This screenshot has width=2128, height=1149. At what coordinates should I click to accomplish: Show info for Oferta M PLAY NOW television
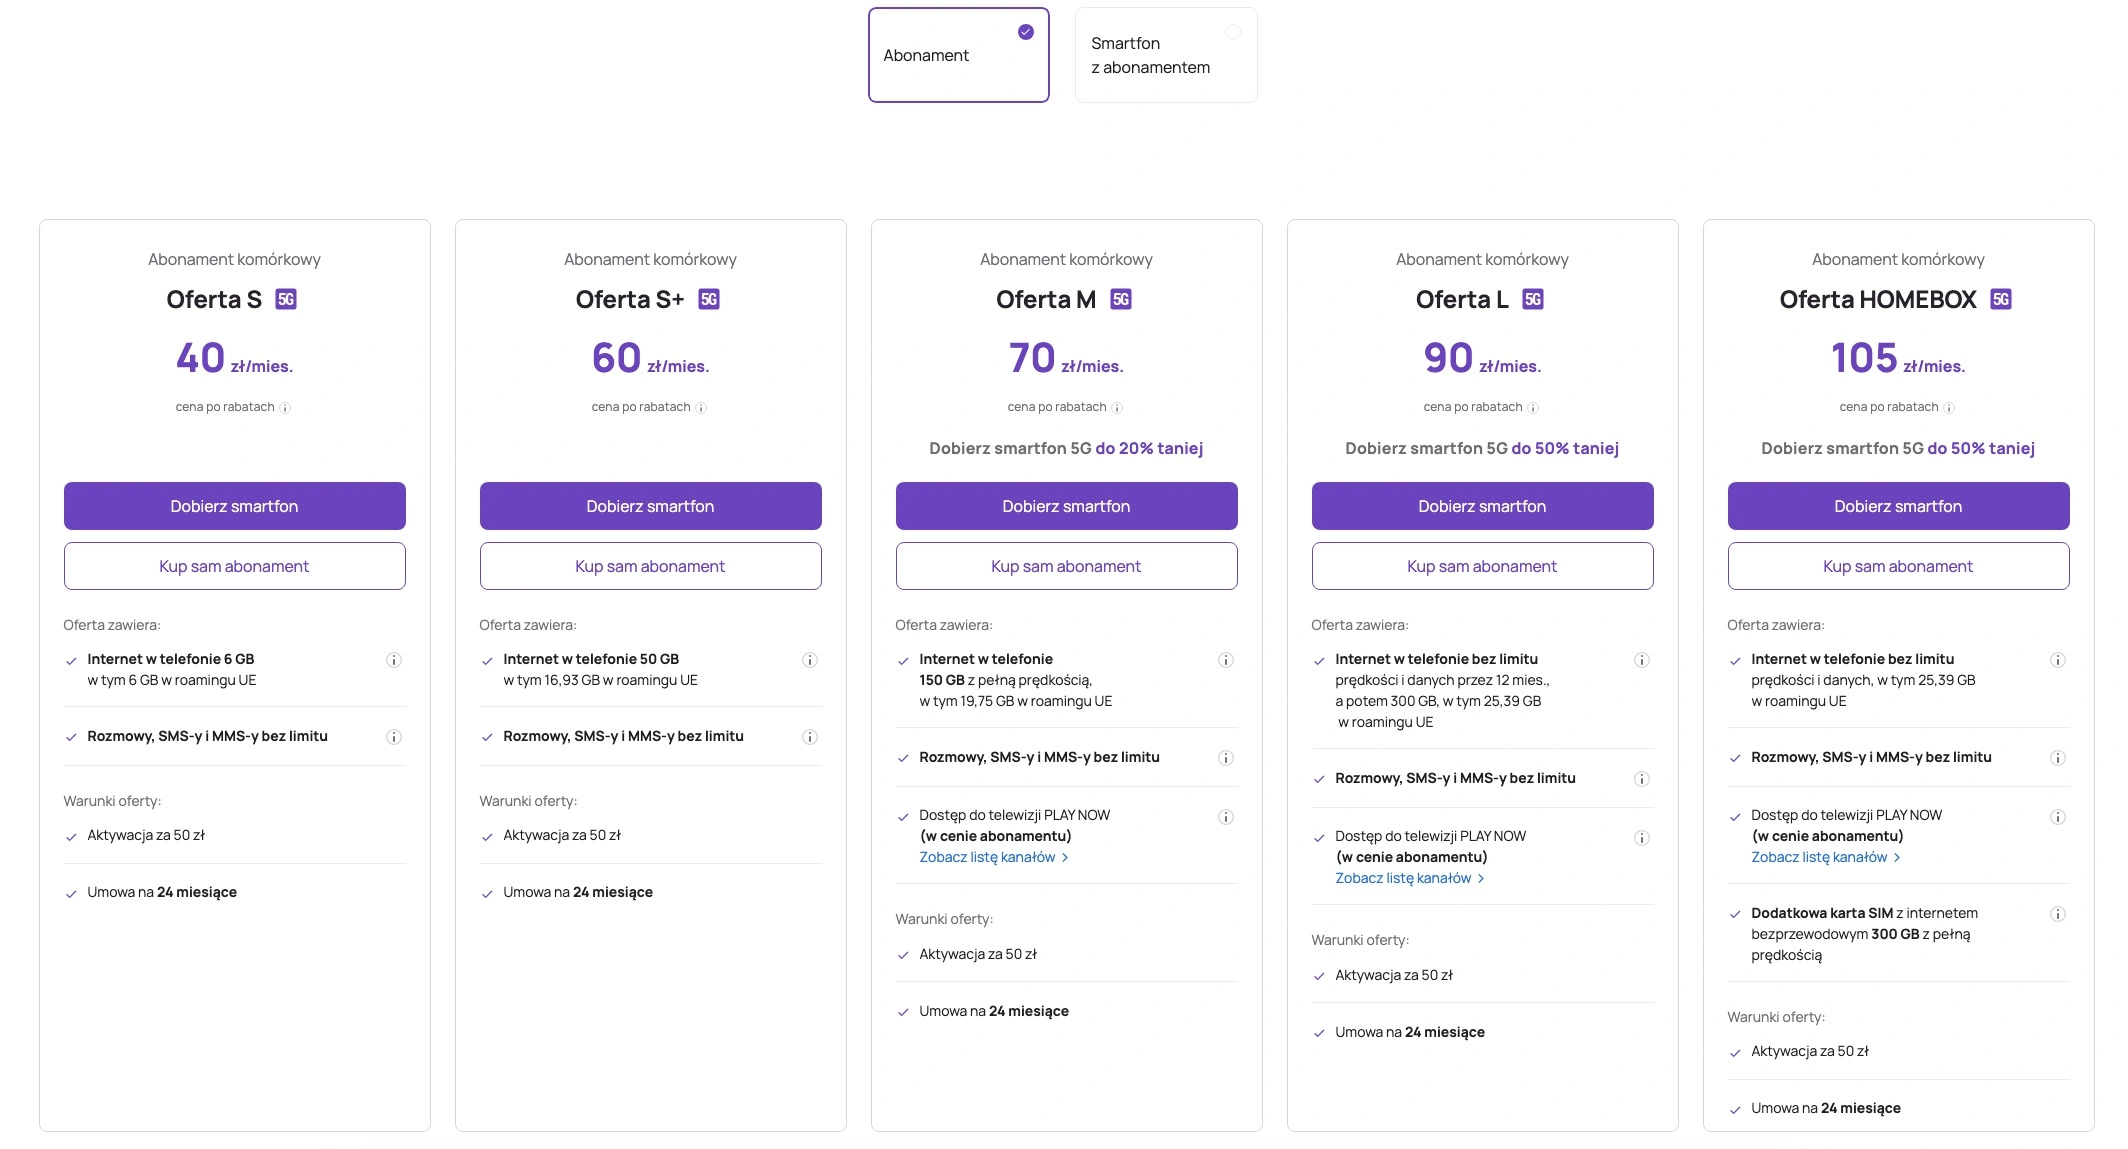(x=1226, y=817)
